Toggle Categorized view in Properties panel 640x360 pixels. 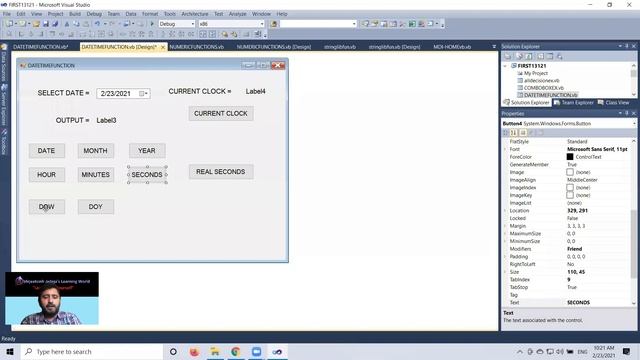pos(506,133)
